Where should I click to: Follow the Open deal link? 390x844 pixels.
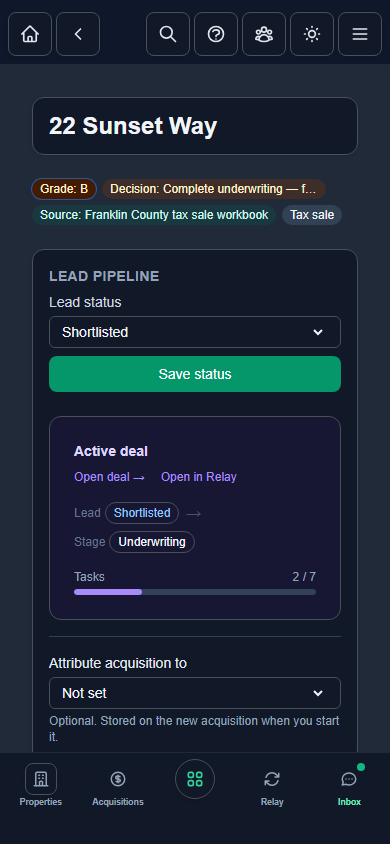110,477
